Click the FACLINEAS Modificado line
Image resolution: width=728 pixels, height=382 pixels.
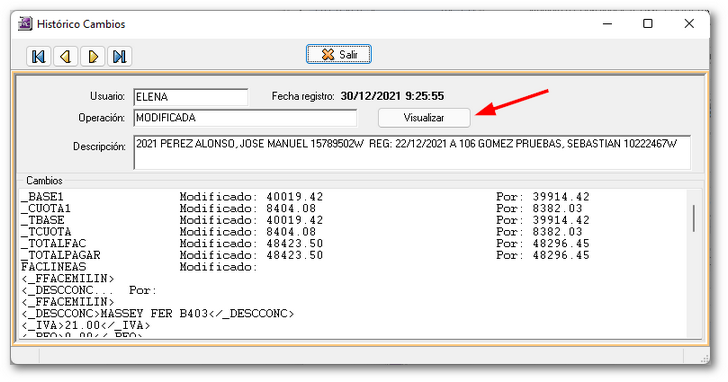click(x=139, y=267)
